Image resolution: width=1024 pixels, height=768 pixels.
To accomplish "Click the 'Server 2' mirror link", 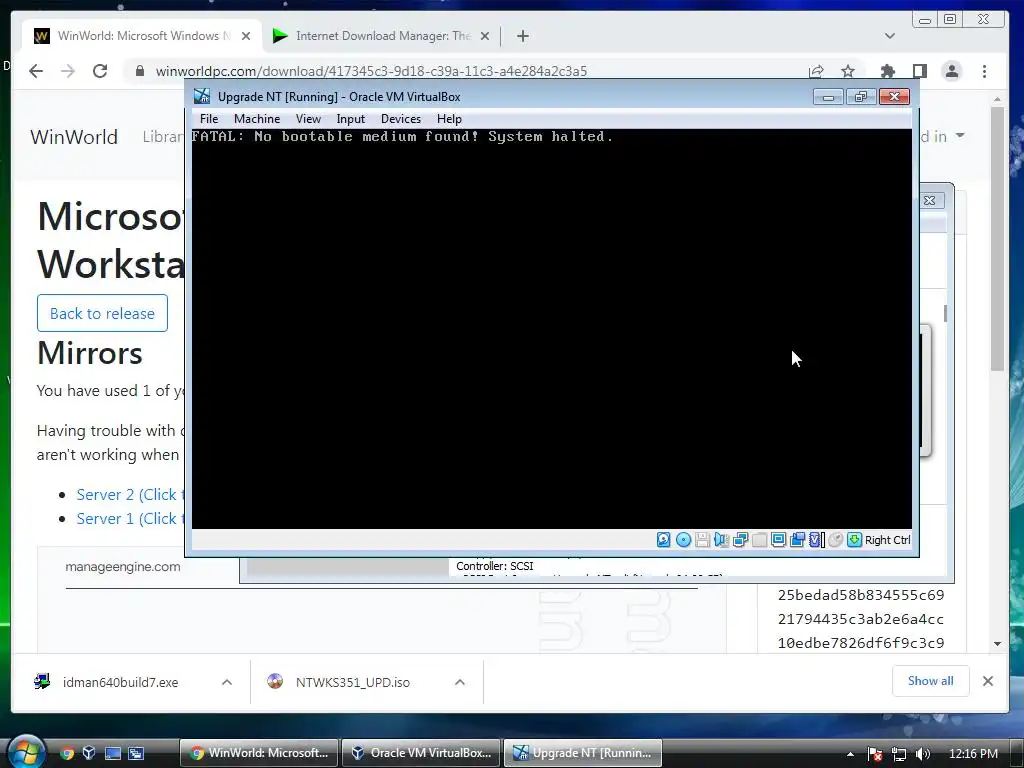I will [x=130, y=494].
